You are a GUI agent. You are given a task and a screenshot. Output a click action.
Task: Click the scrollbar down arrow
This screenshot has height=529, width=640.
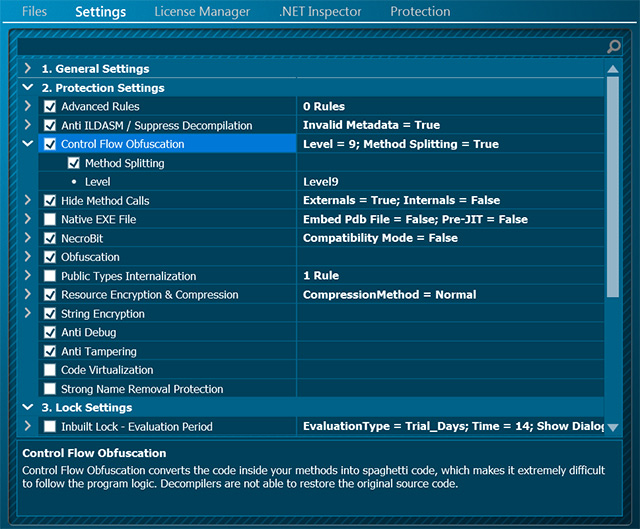[613, 427]
